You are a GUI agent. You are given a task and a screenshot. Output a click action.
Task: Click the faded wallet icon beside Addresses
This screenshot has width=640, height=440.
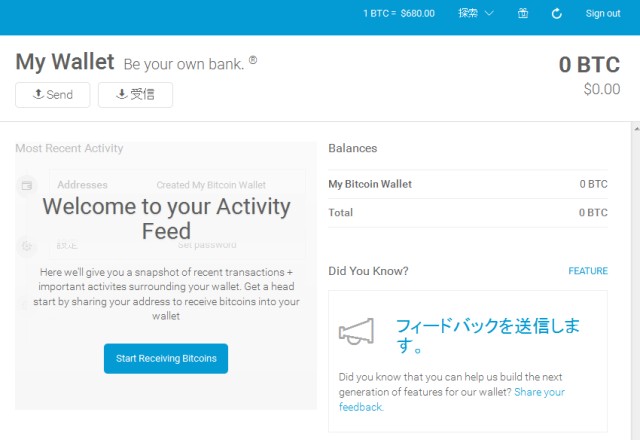(27, 185)
